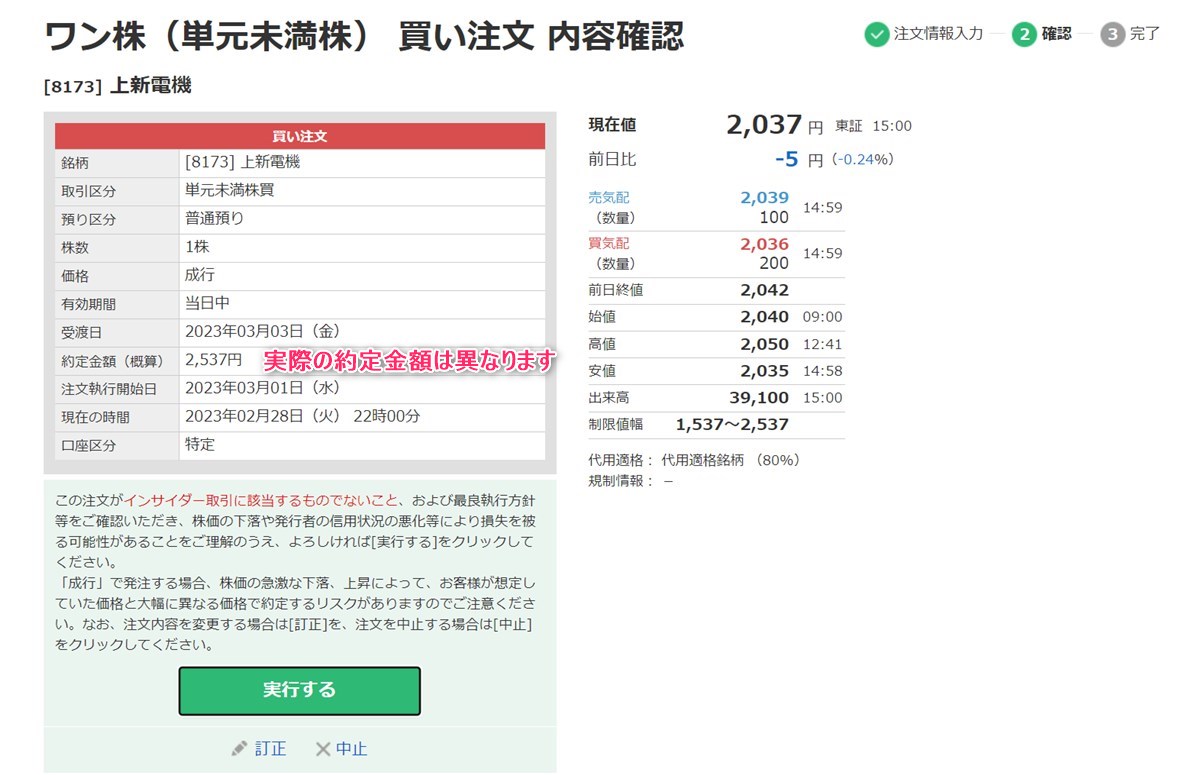Click the 約定金額（概算） row label
1200x775 pixels.
coord(111,360)
